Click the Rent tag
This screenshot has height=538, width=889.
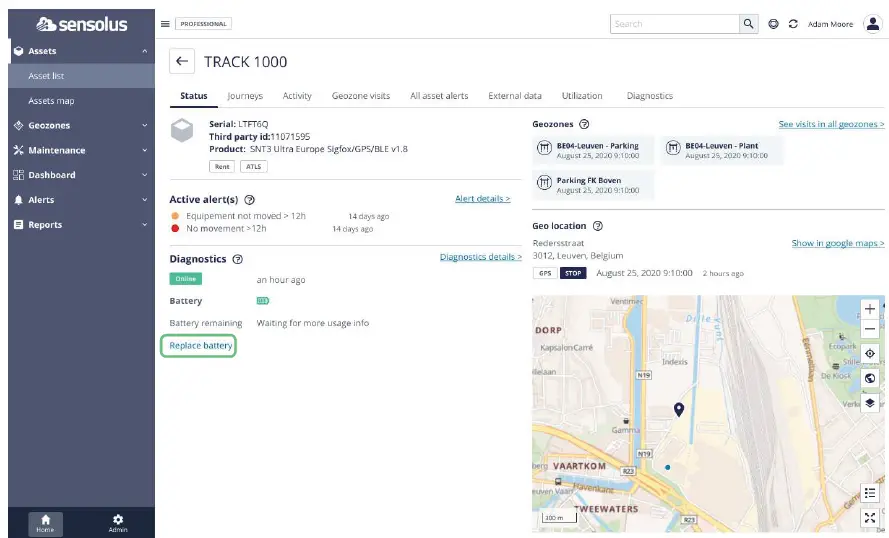[222, 167]
